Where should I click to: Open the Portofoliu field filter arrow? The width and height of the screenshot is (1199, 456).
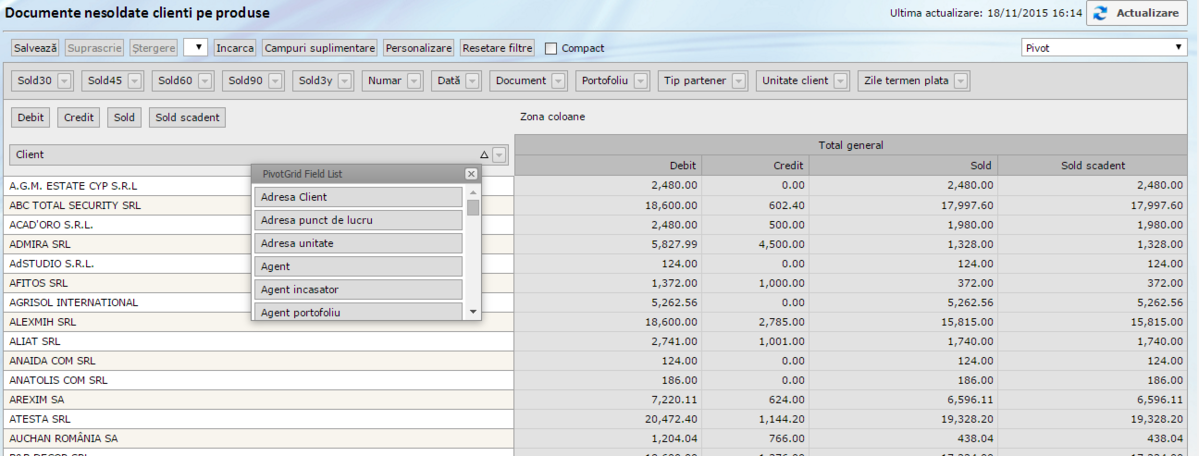640,81
